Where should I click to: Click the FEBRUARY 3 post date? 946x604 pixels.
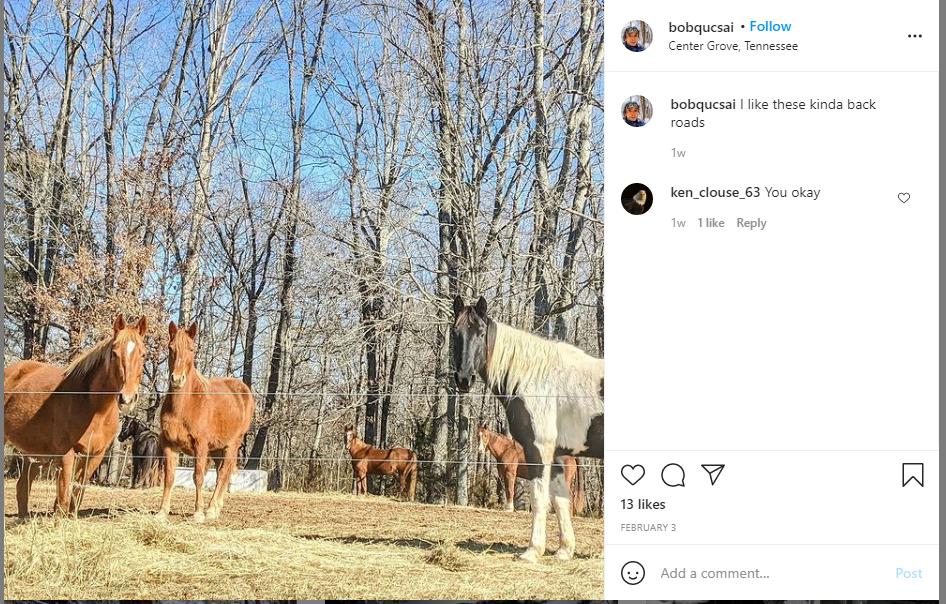(x=649, y=527)
